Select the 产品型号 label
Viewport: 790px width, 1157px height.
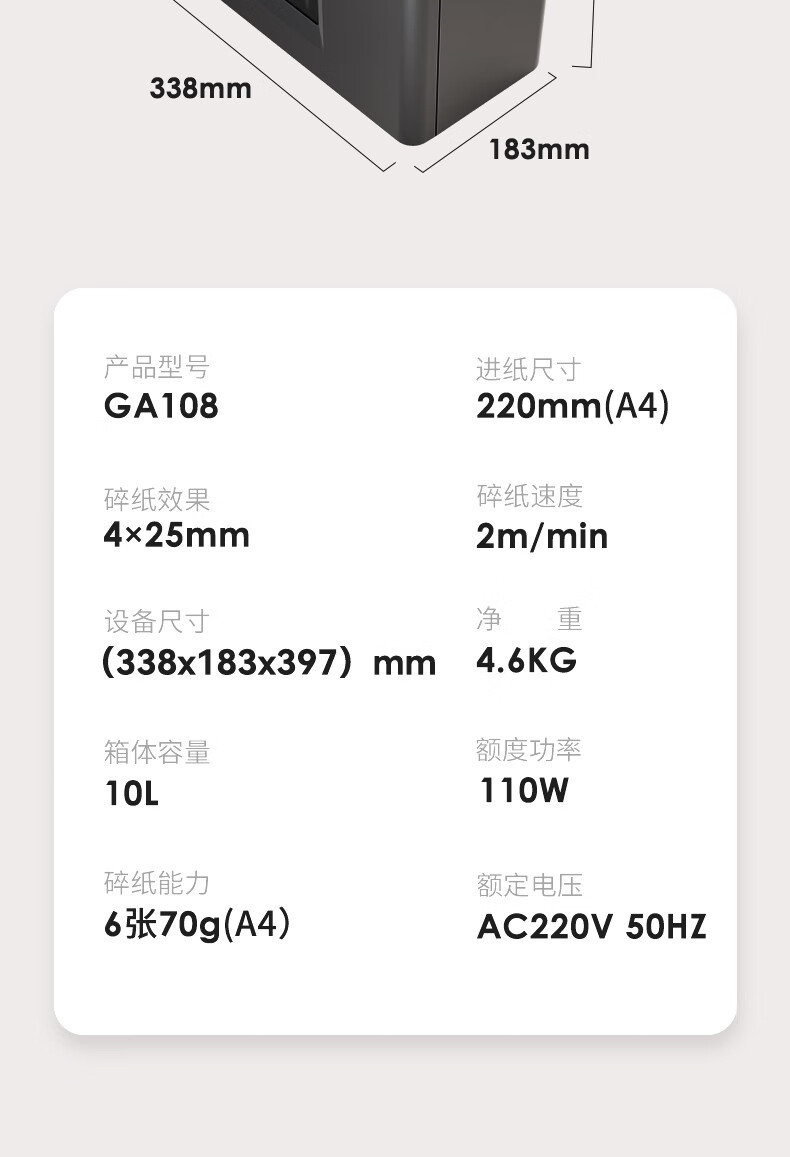156,367
